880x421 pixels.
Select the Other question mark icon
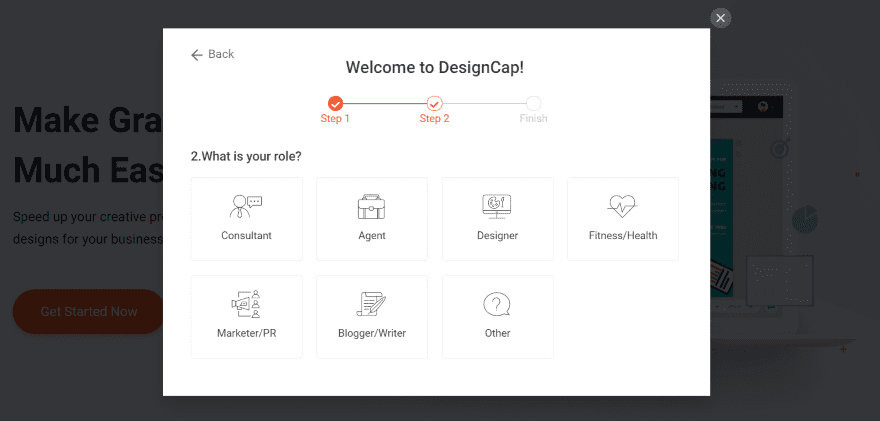(497, 304)
